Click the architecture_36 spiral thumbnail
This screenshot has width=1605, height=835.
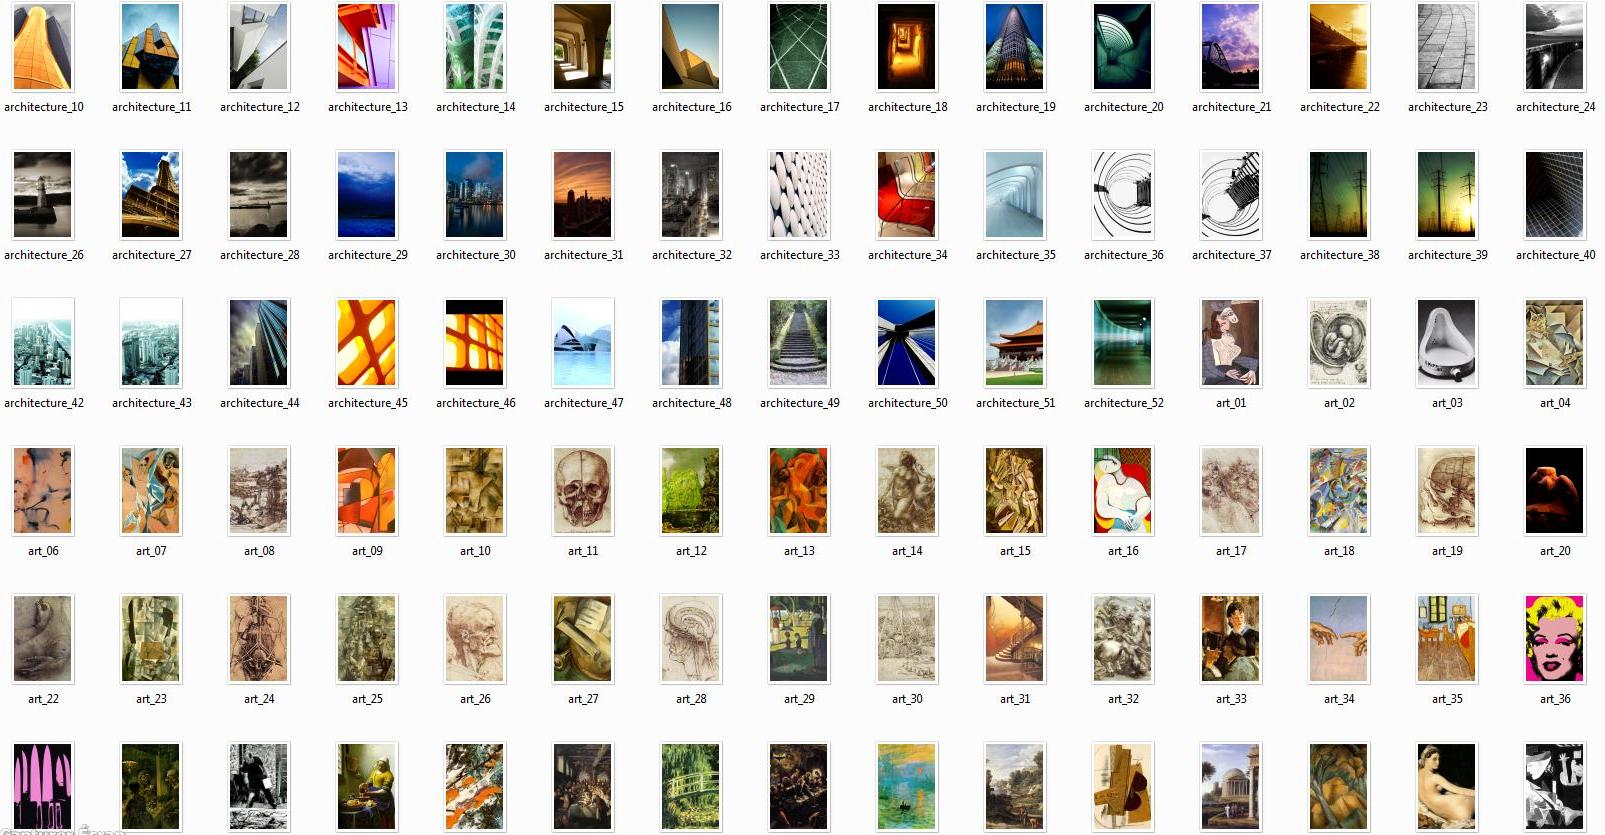[1123, 195]
